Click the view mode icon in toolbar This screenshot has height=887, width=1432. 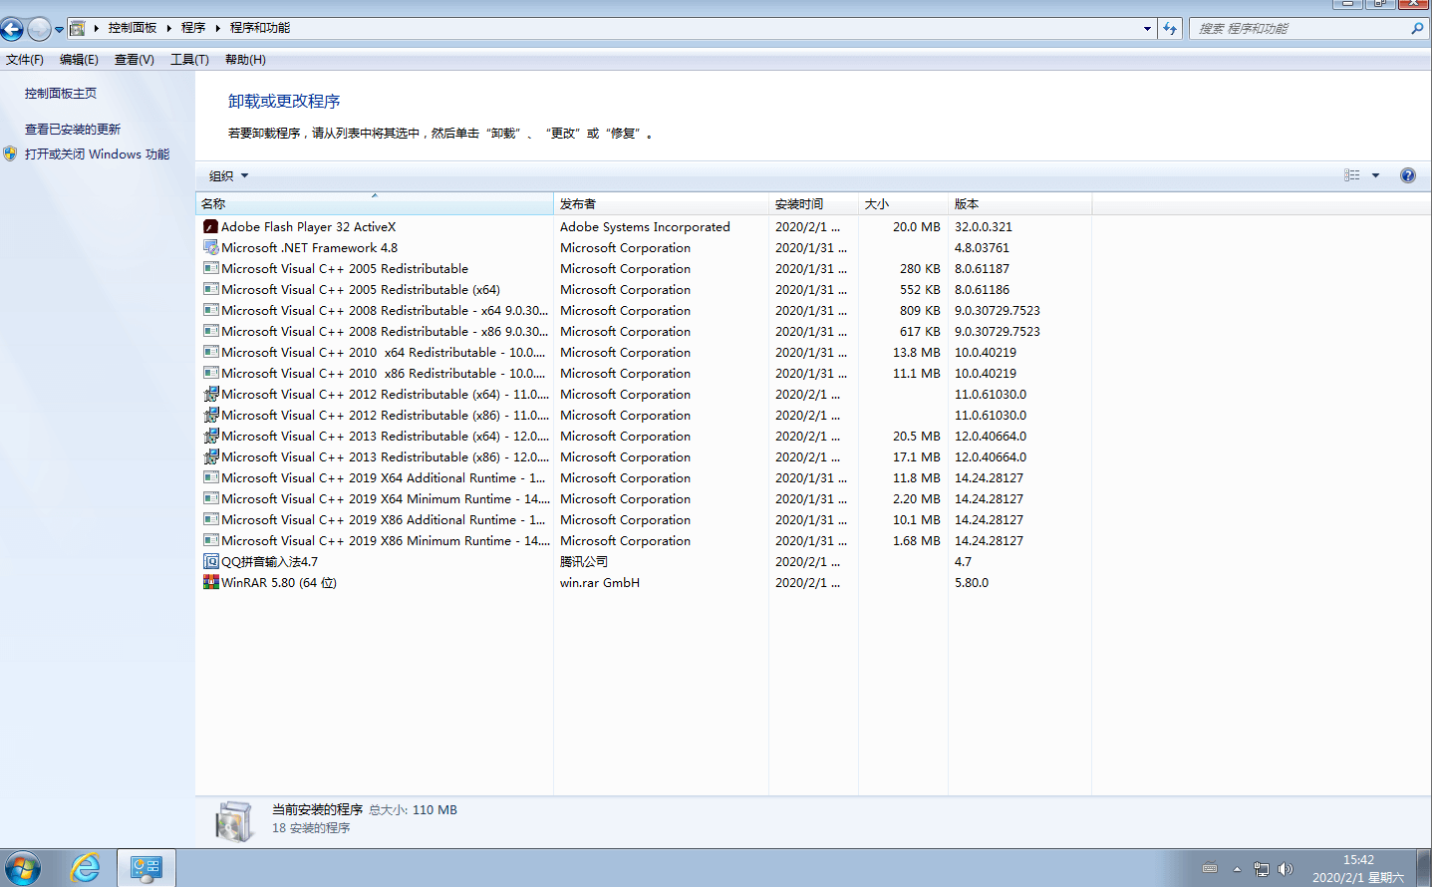tap(1352, 175)
